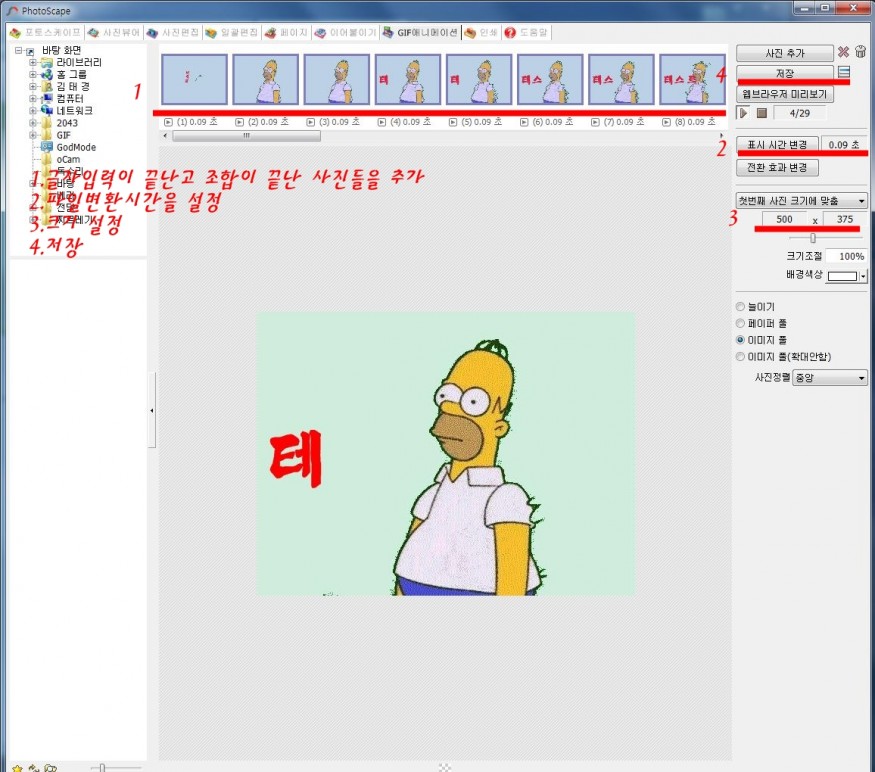Viewport: 875px width, 772px height.
Task: Click the play icon beside (4) 0.09 초
Action: click(x=382, y=122)
